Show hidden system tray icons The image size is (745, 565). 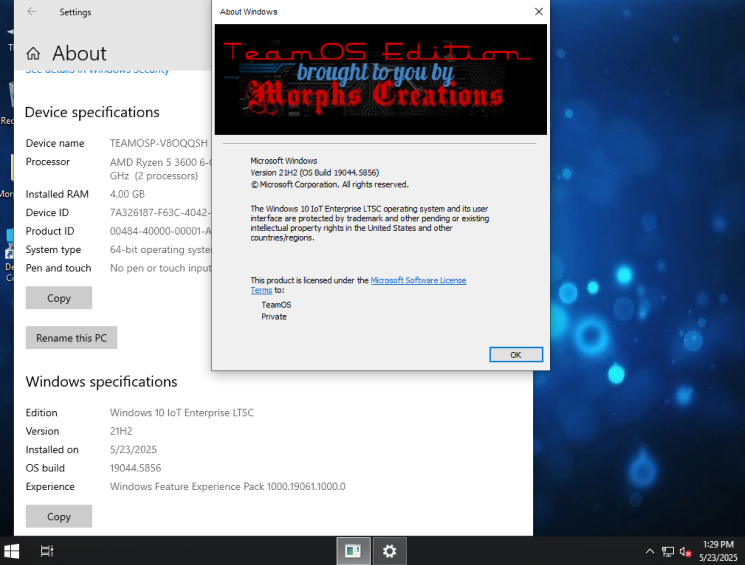[x=649, y=551]
